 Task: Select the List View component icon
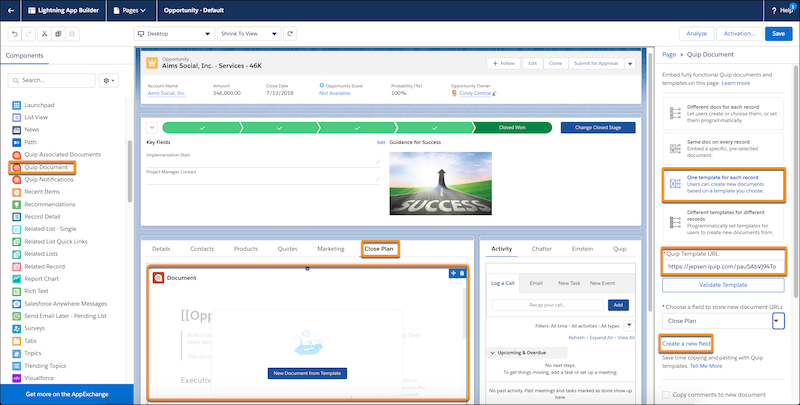(16, 117)
